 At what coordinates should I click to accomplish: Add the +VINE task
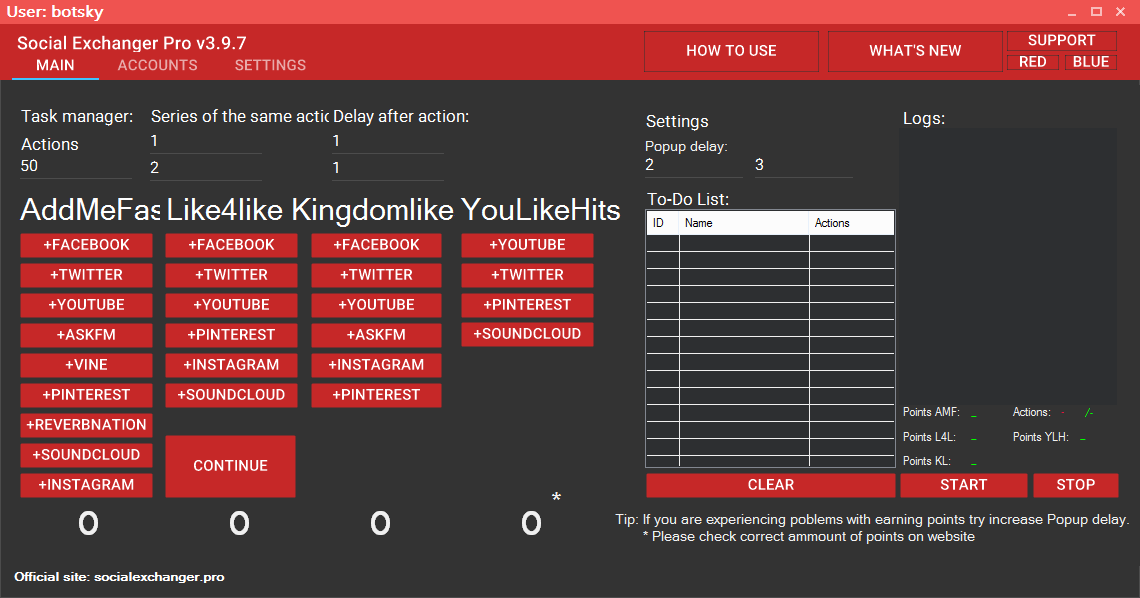click(x=87, y=365)
